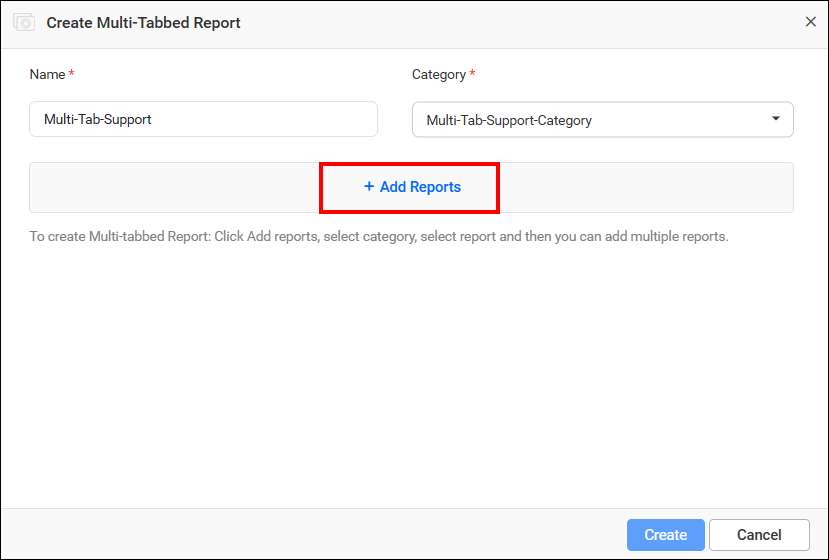Click the plus icon beside Add Reports
The height and width of the screenshot is (560, 829).
tap(369, 186)
